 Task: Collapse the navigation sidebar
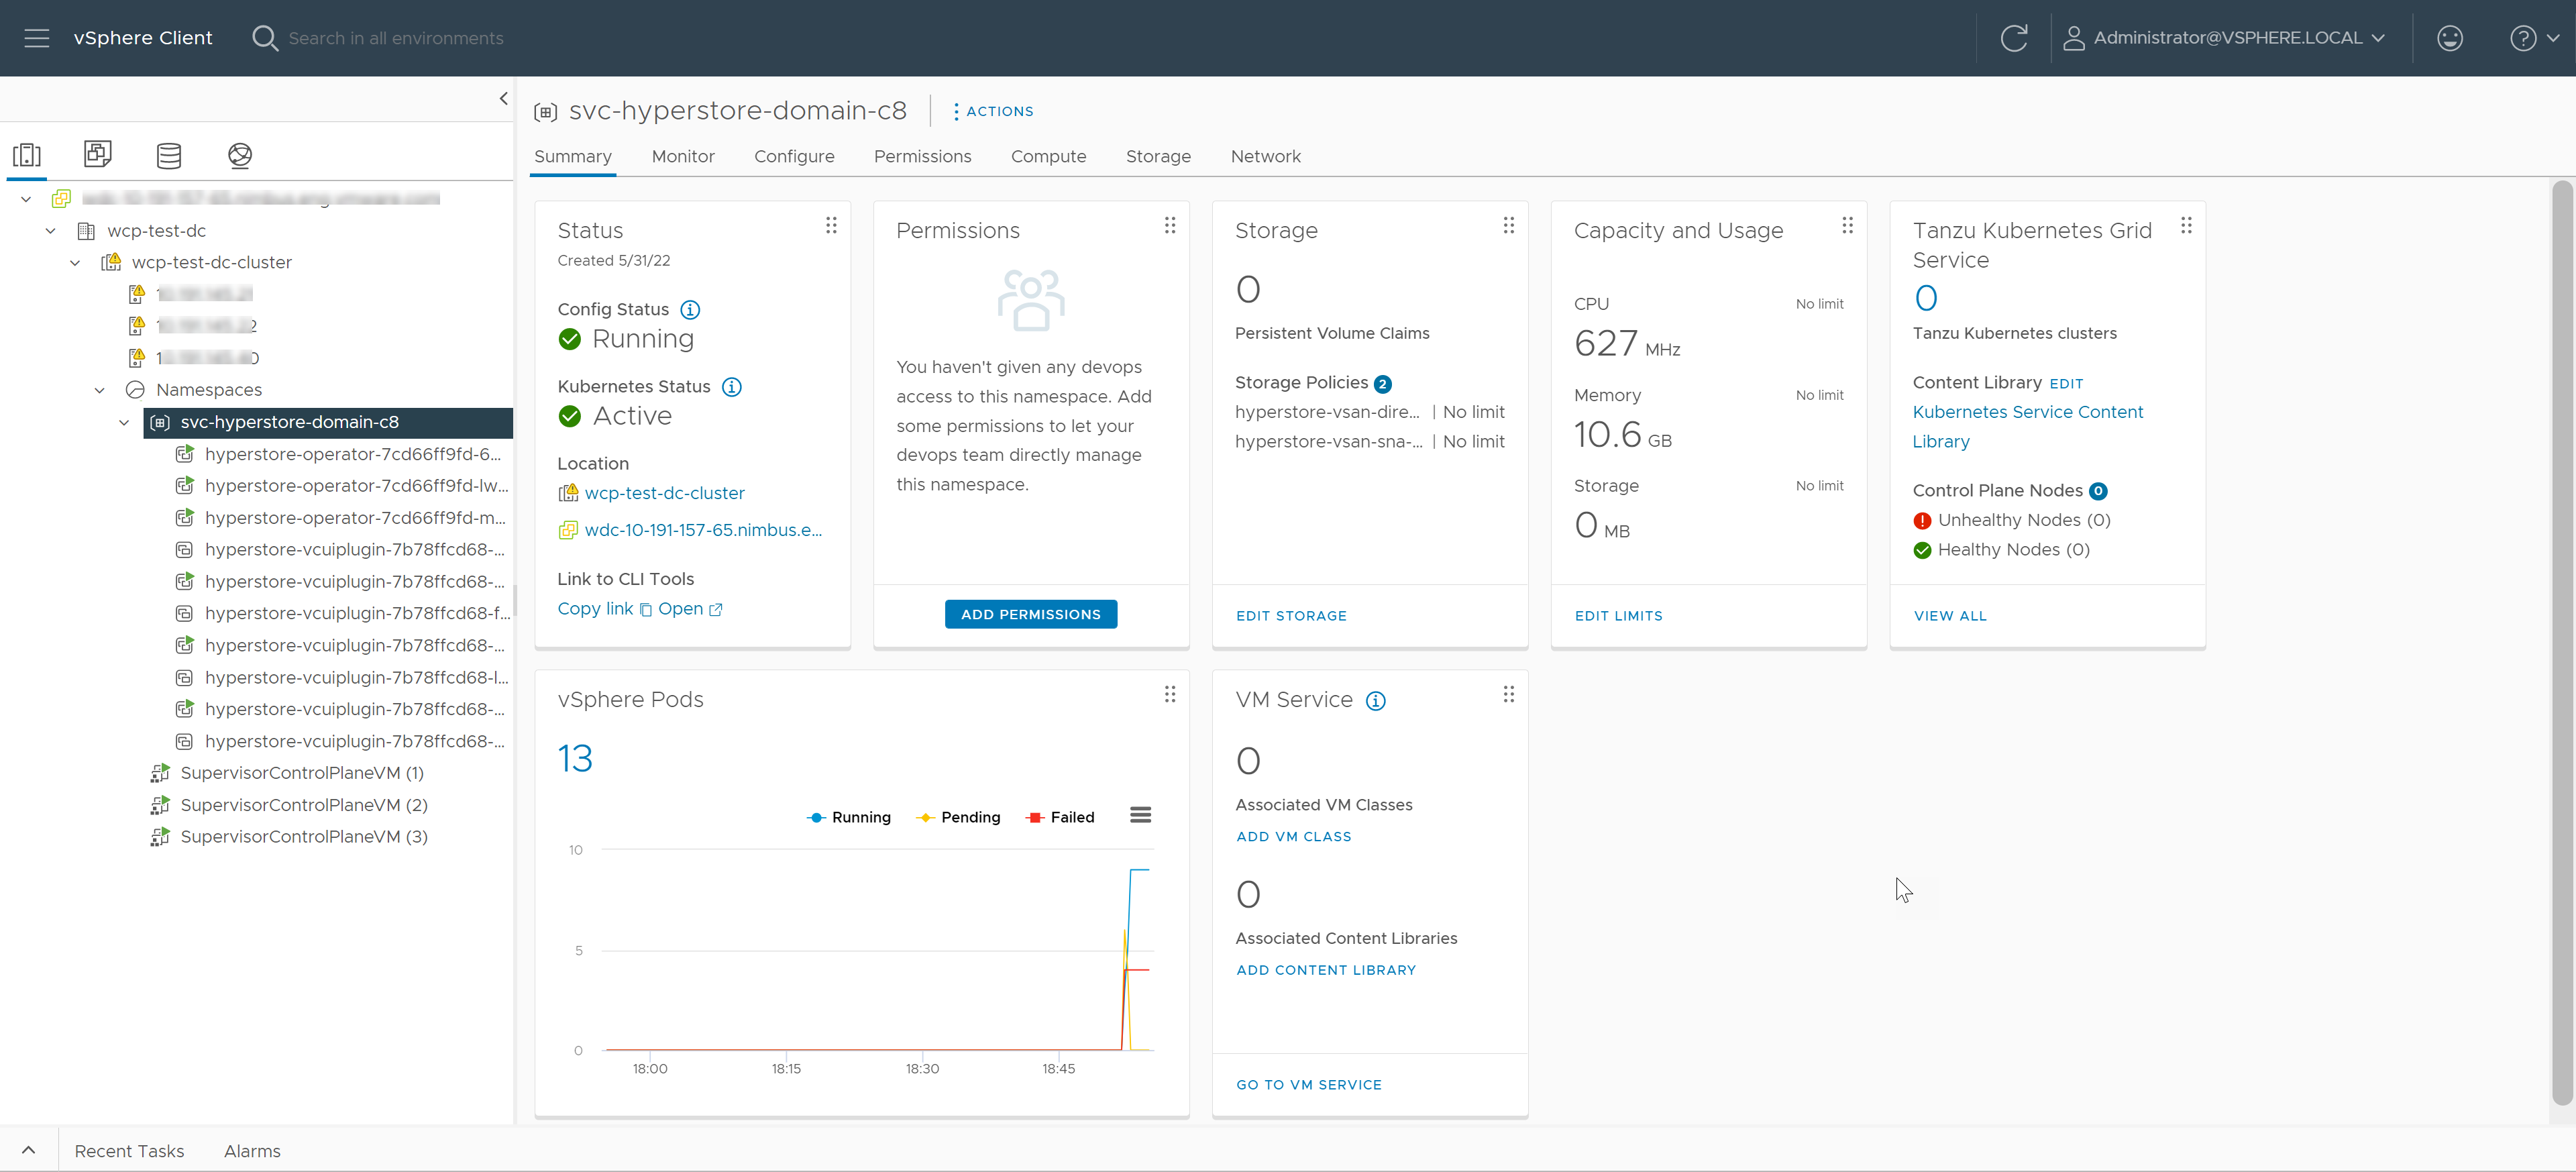[x=503, y=98]
